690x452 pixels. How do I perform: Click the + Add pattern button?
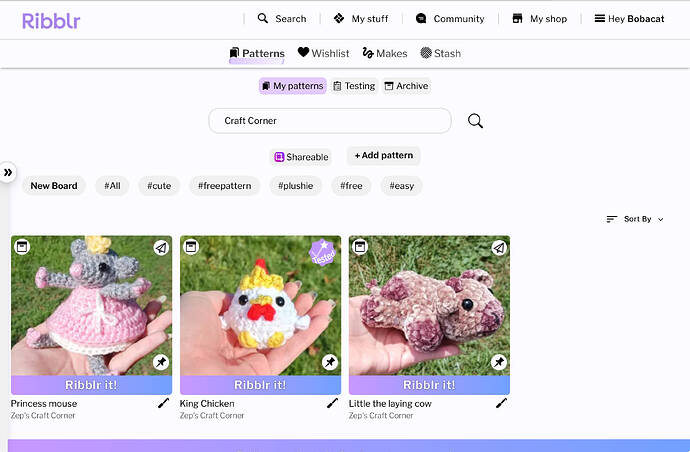point(384,155)
